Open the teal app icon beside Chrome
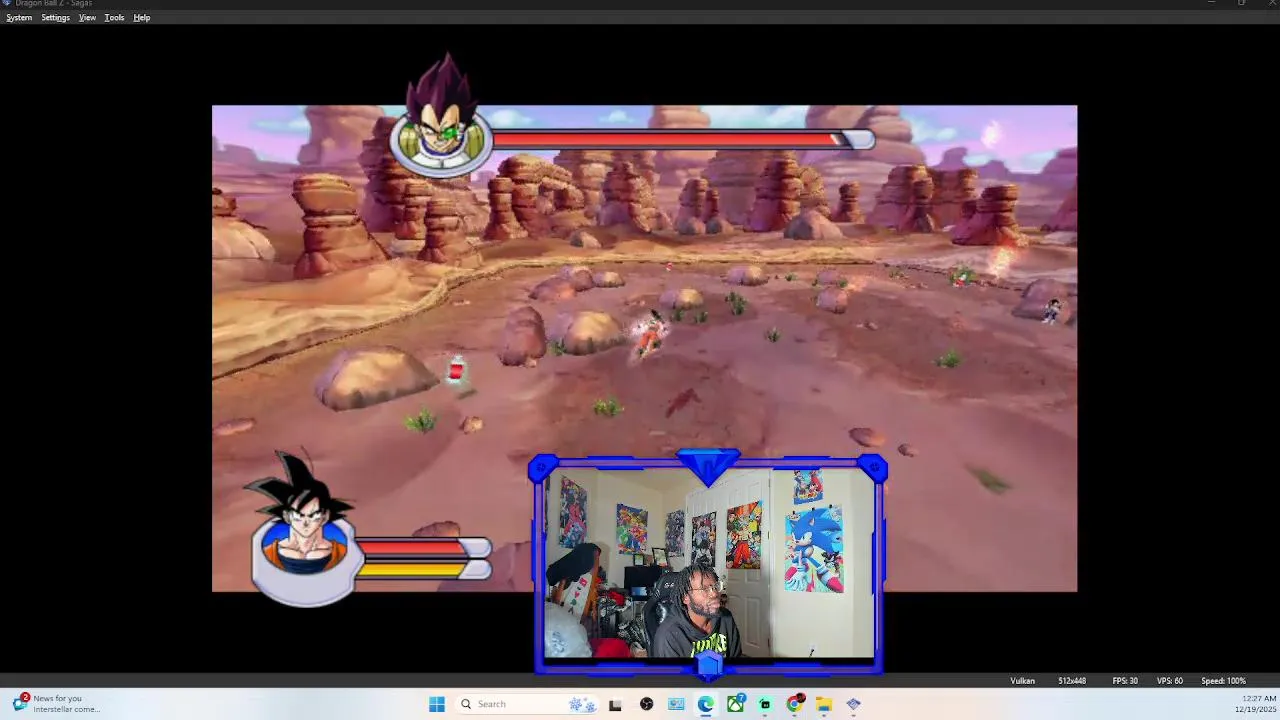 (765, 704)
